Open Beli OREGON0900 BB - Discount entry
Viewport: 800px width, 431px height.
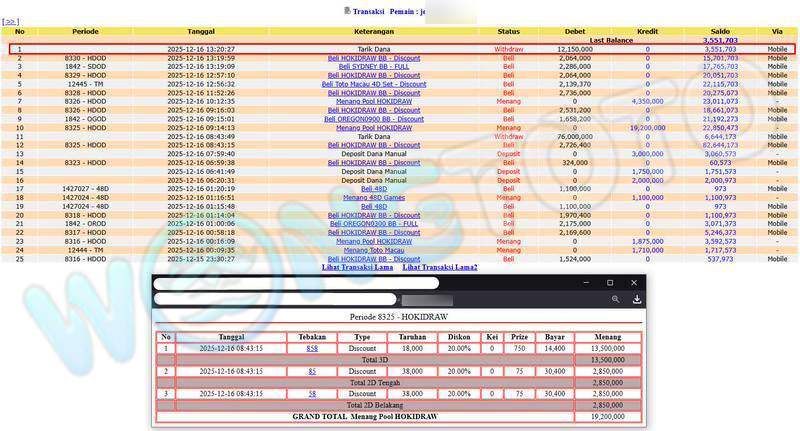tap(374, 119)
